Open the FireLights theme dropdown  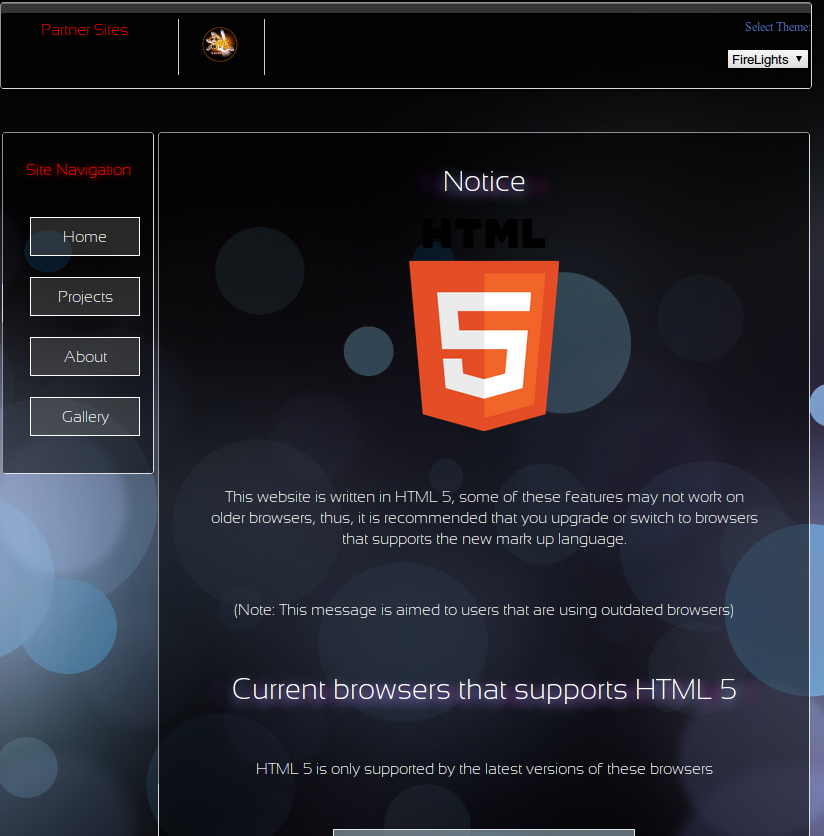click(767, 59)
